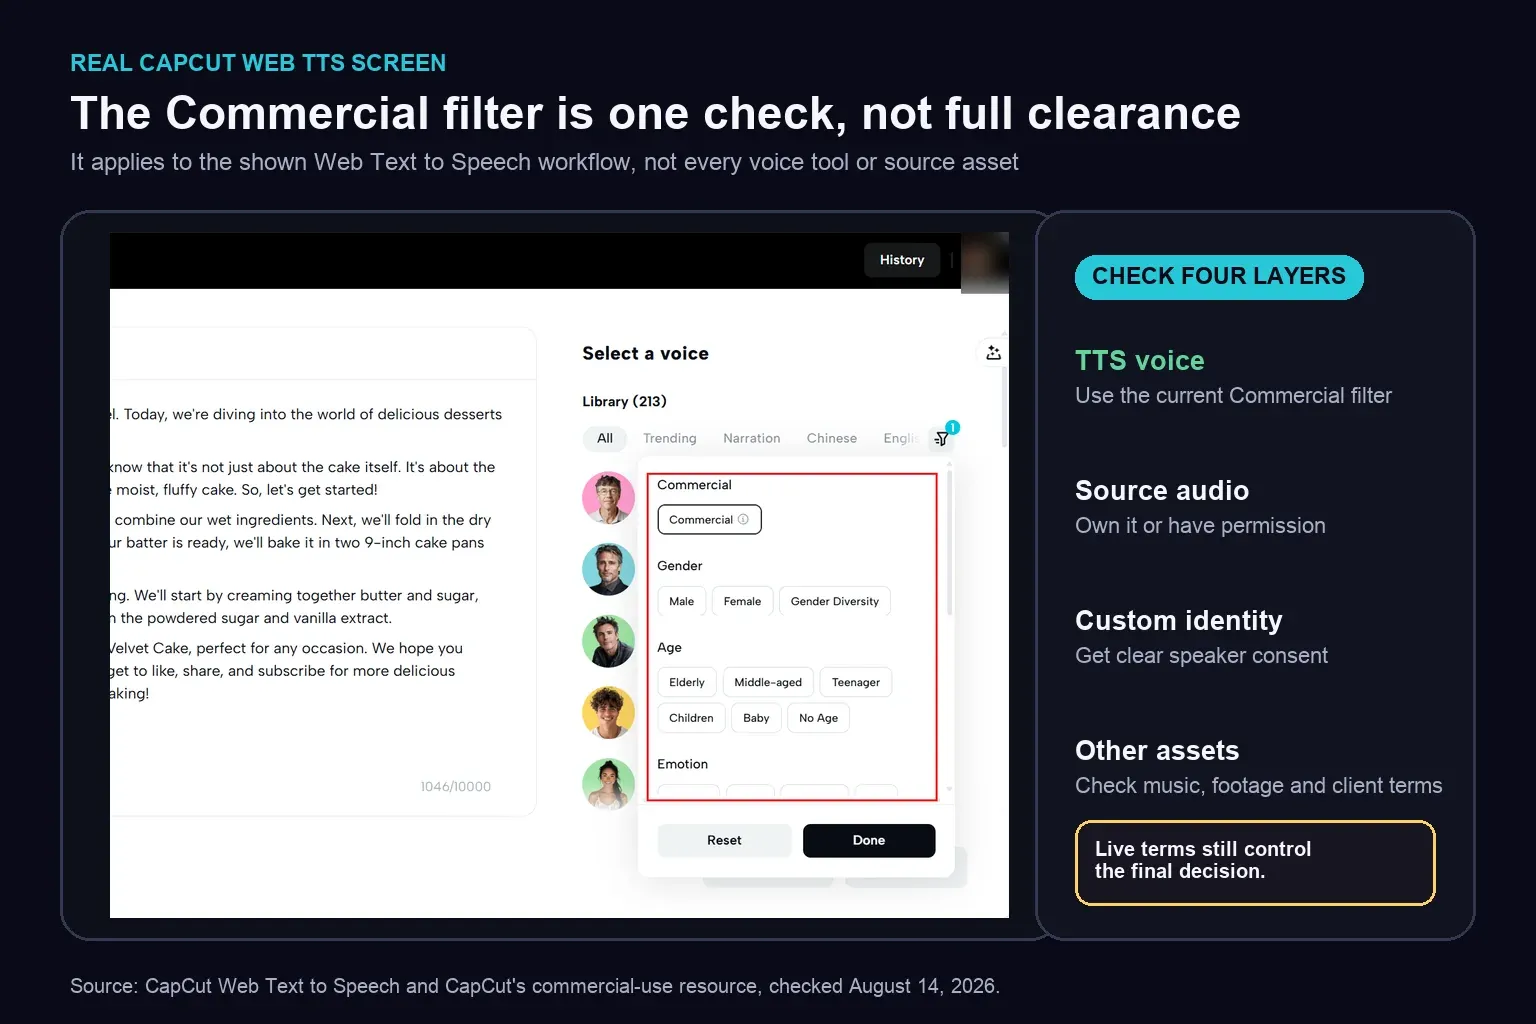The height and width of the screenshot is (1024, 1536).
Task: Select the woman on green background avatar
Action: pos(608,784)
